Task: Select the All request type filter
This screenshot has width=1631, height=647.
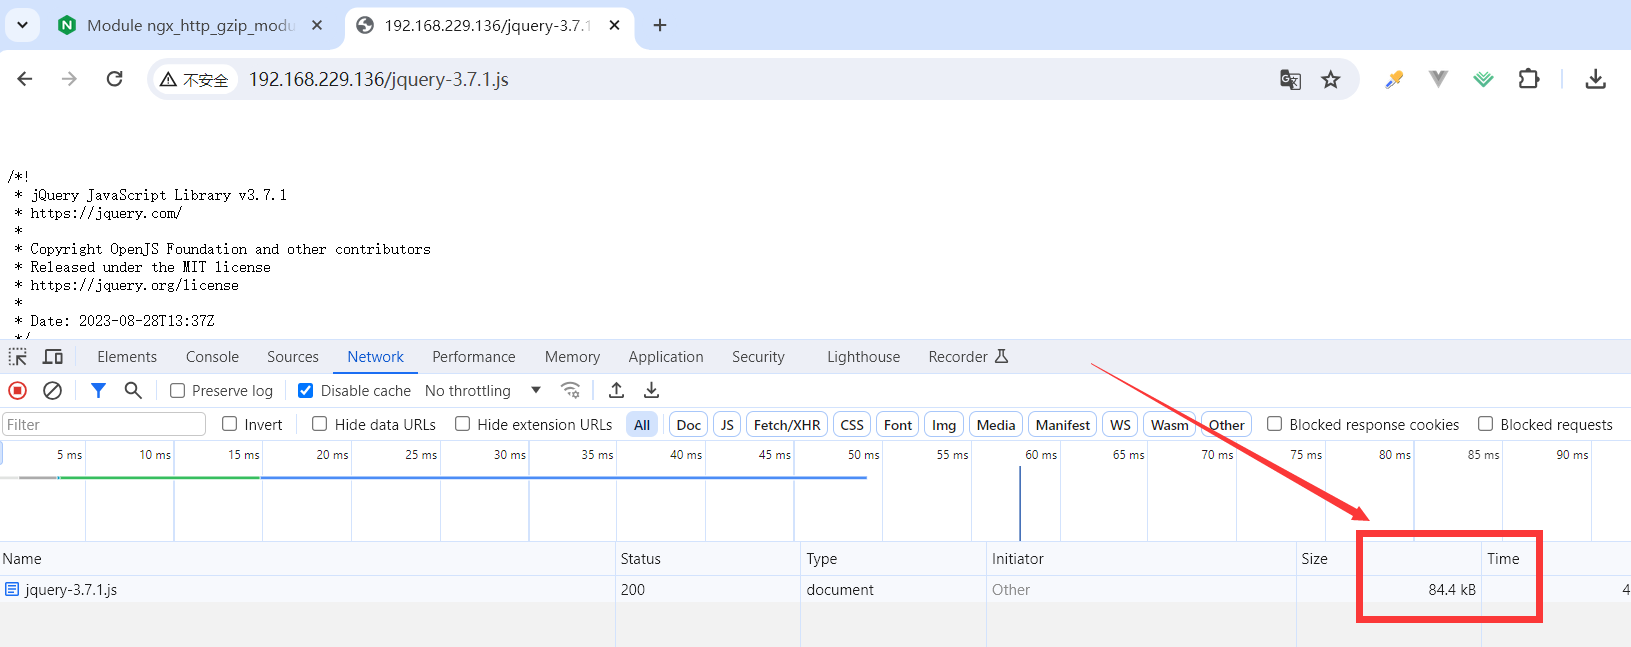Action: (x=642, y=425)
